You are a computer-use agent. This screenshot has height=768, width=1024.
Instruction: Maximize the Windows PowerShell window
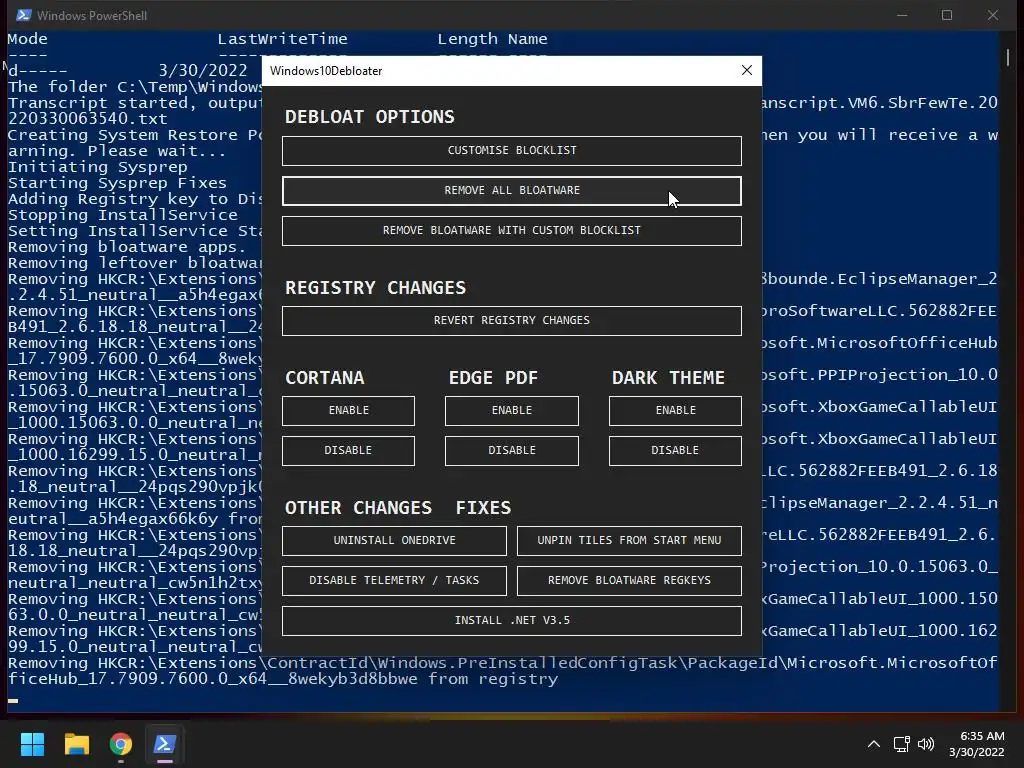click(x=947, y=15)
